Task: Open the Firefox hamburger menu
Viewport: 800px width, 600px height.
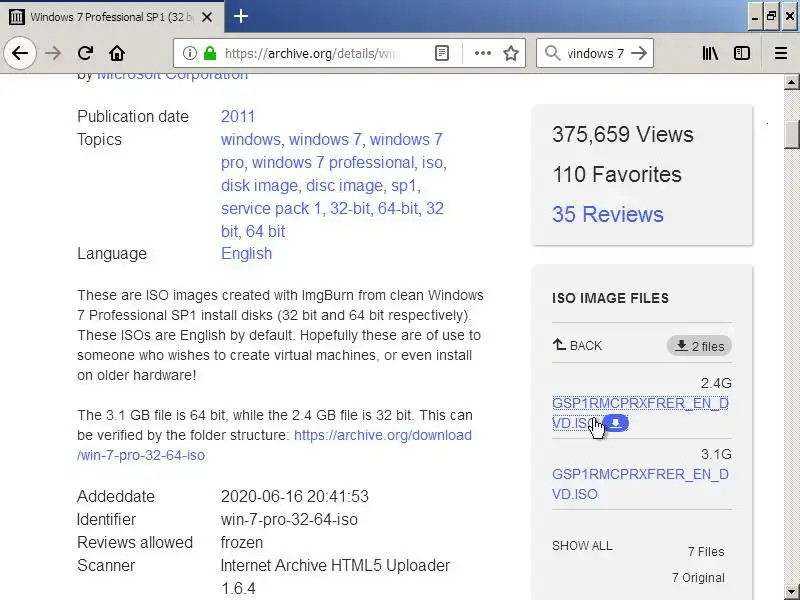Action: (781, 53)
